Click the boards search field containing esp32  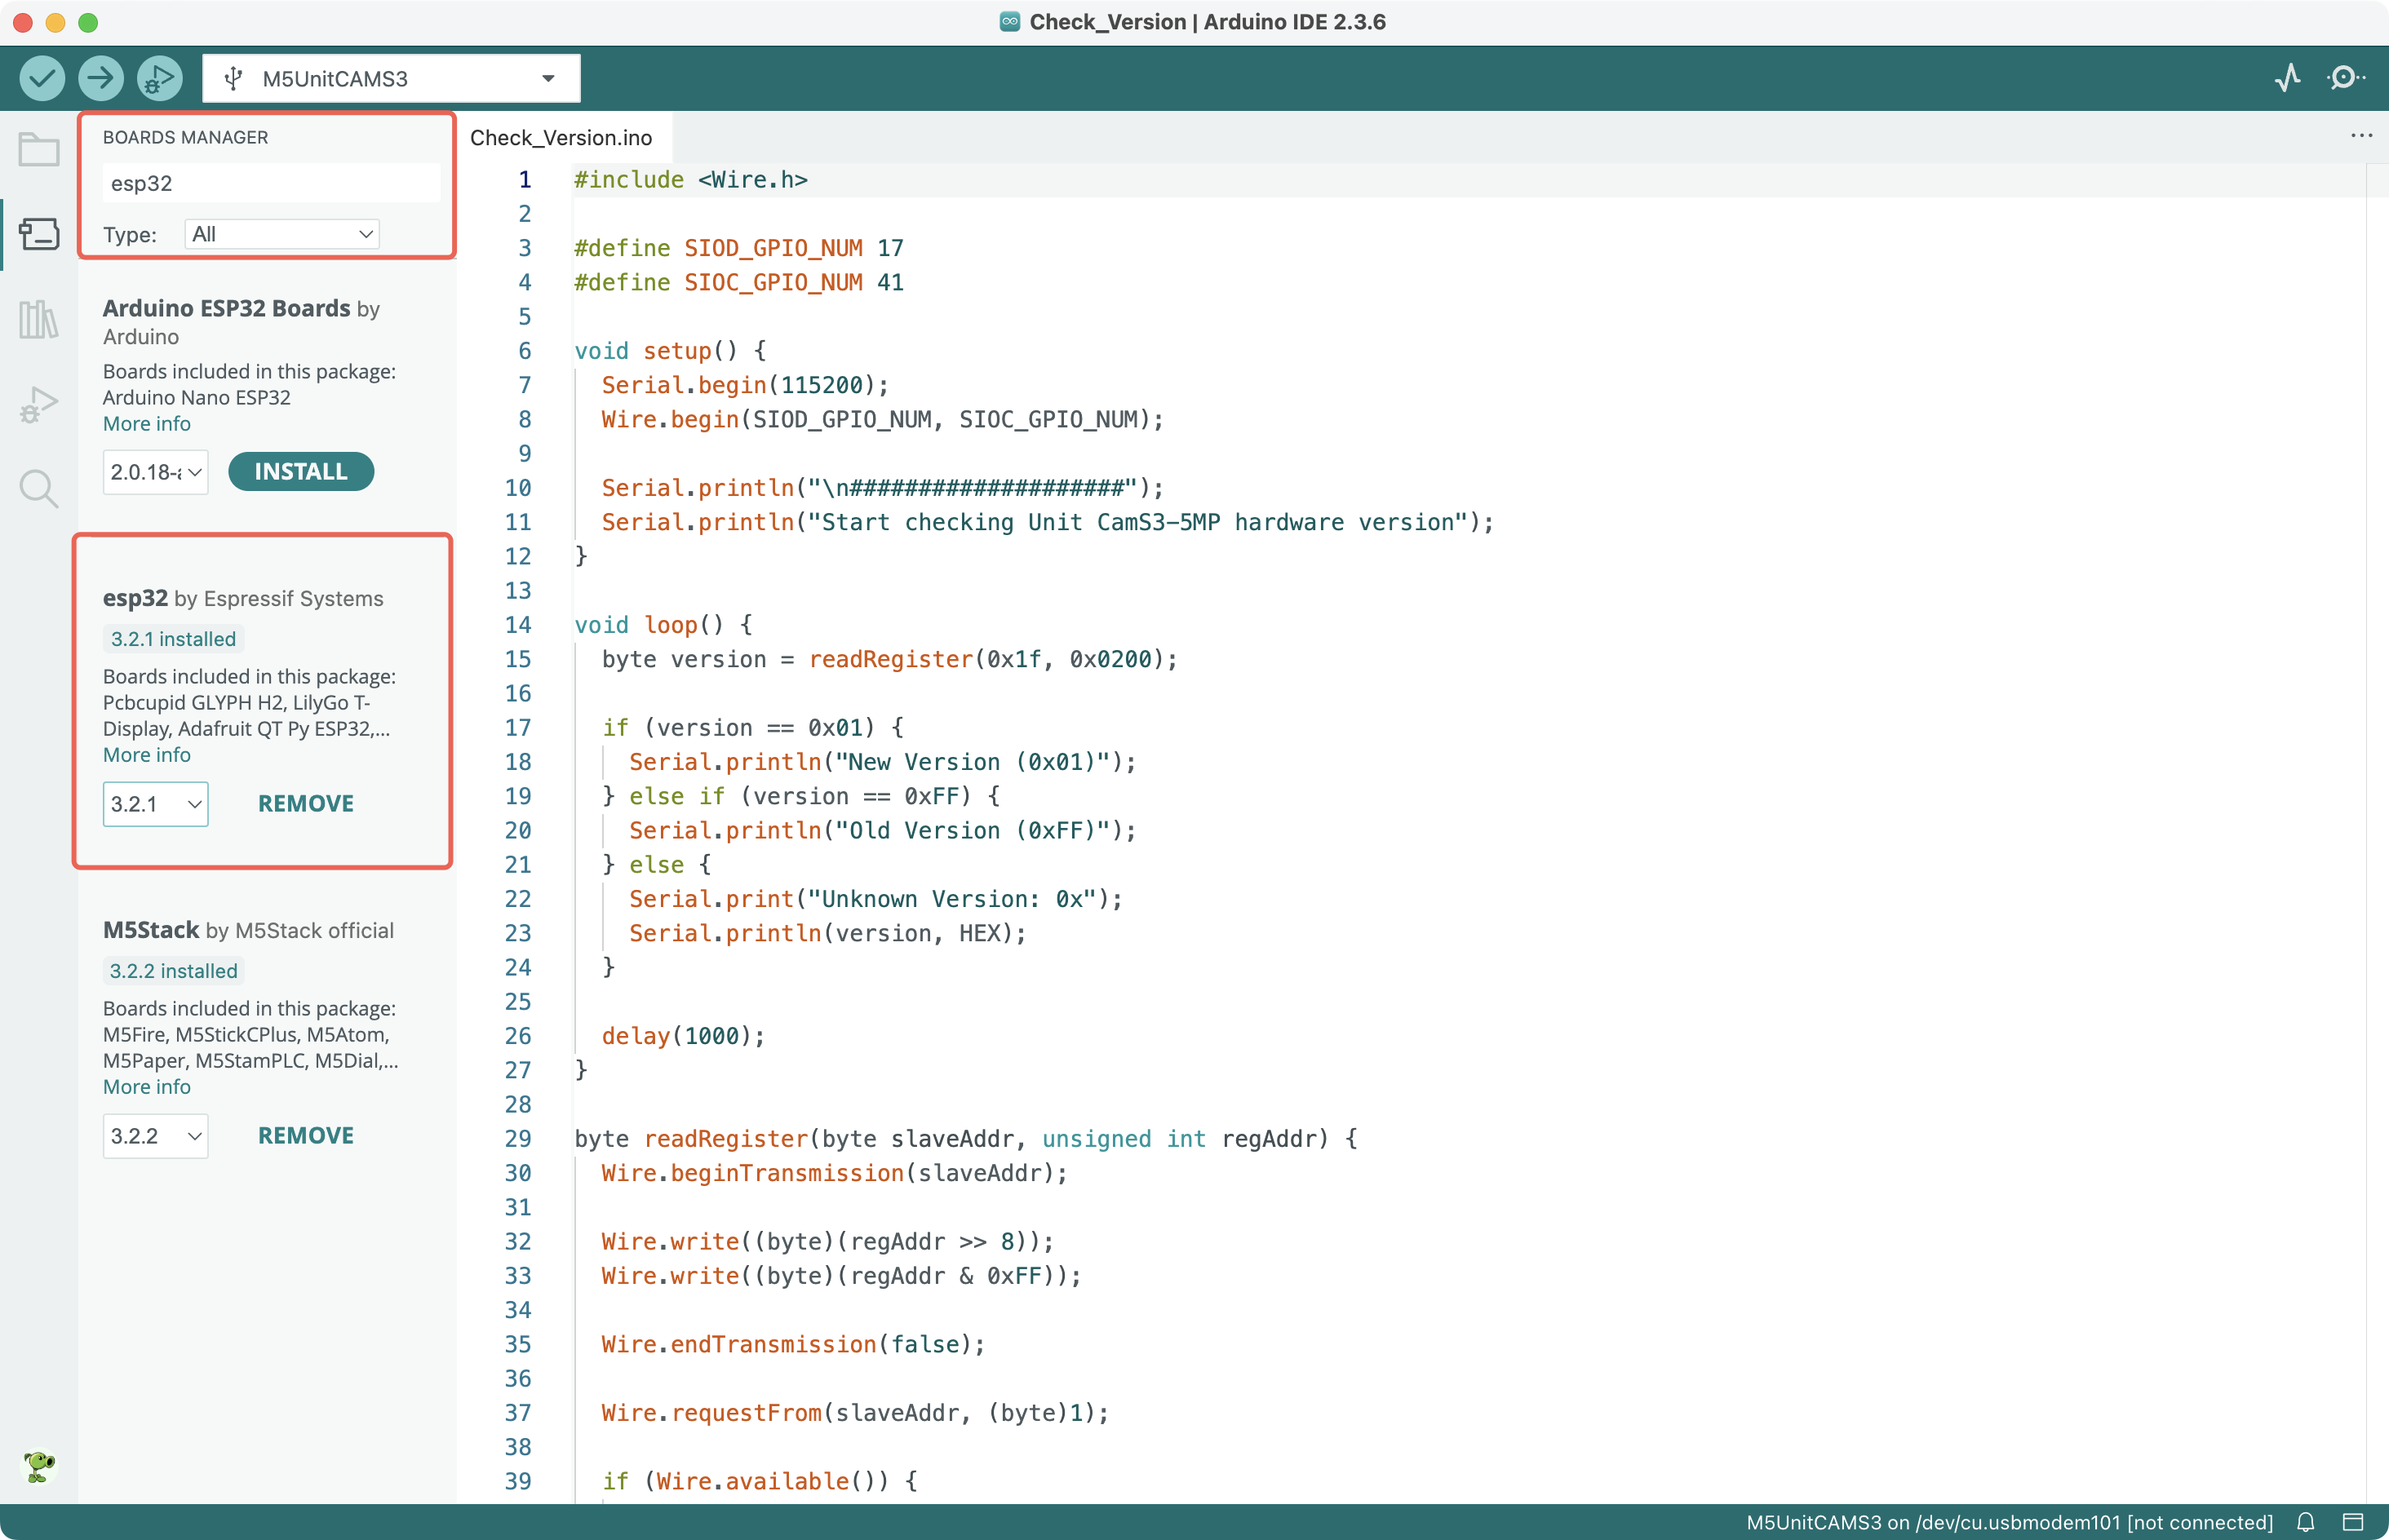click(x=271, y=183)
